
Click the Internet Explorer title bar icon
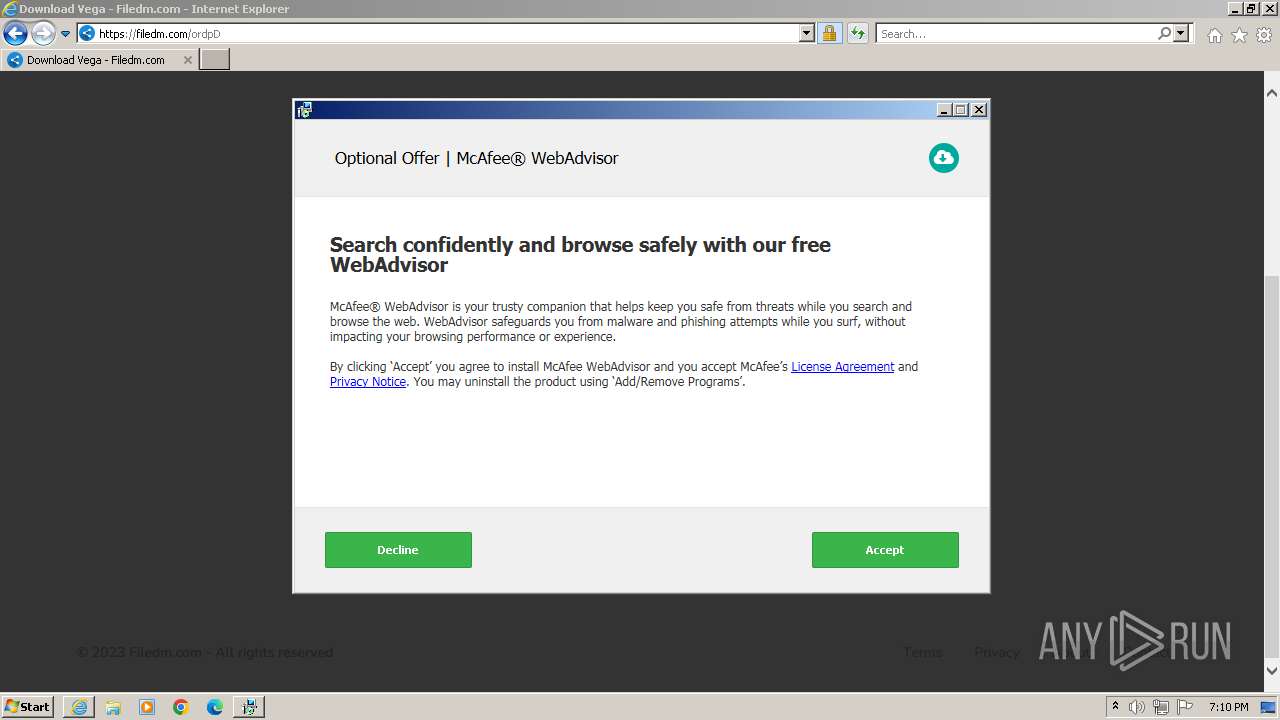pos(9,9)
